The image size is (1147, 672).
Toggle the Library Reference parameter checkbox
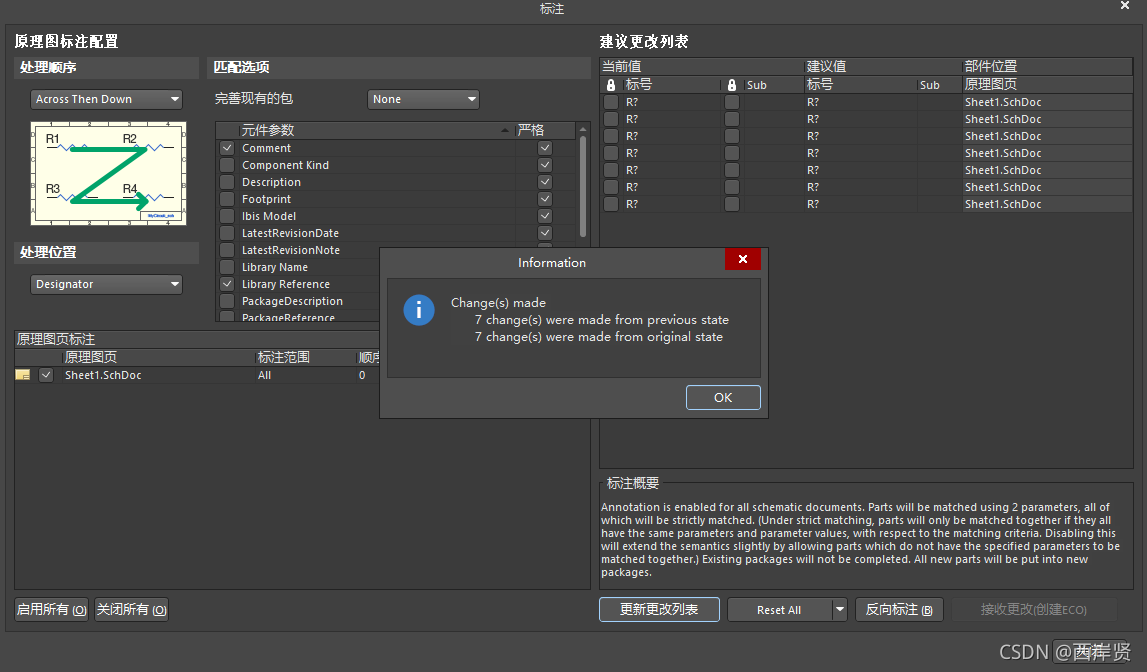pos(227,284)
